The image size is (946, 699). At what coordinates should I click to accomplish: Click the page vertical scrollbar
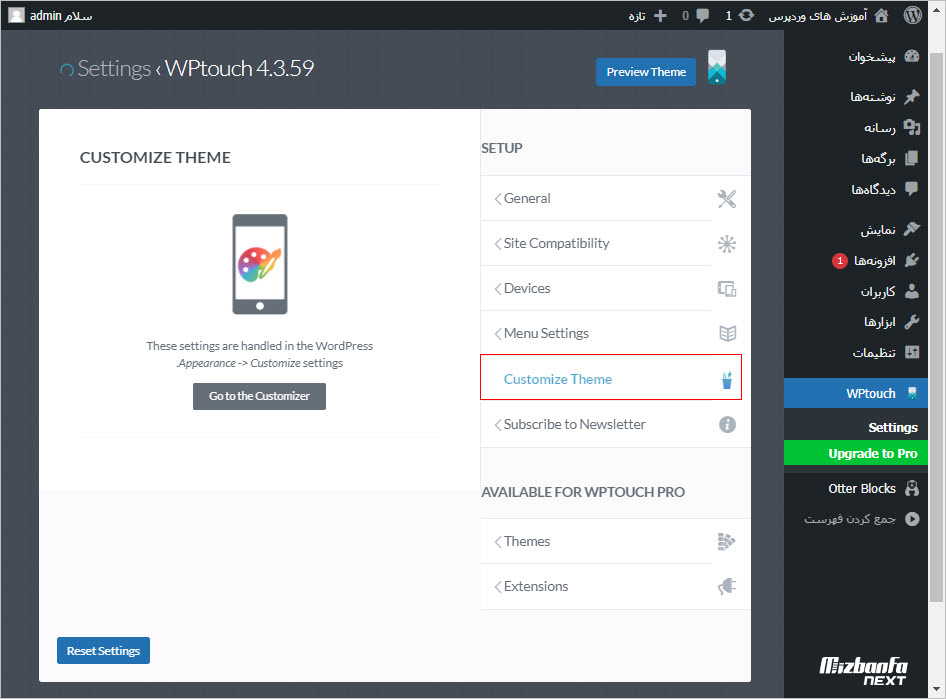coord(936,327)
